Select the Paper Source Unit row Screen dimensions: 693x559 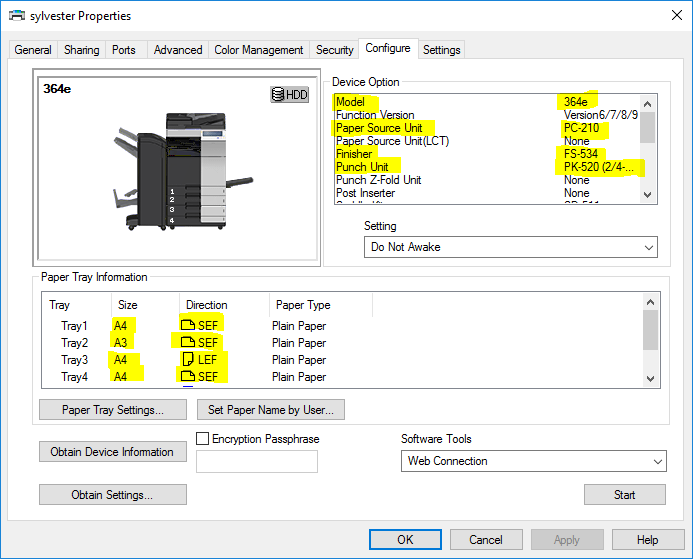point(487,128)
